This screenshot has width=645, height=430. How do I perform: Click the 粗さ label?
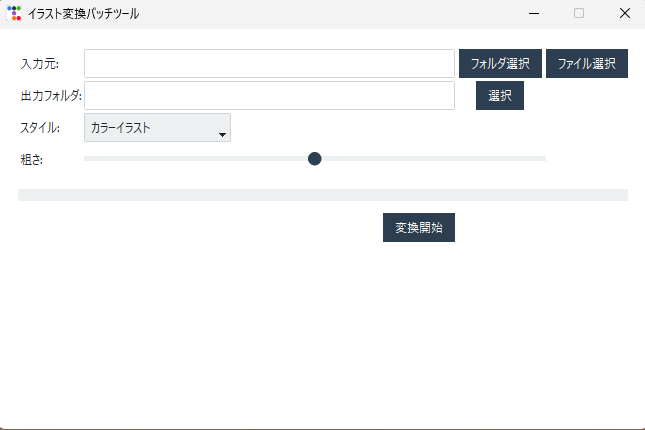coord(32,160)
